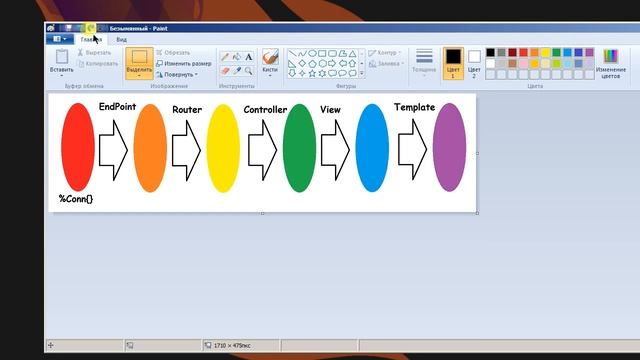Select the Text tool (letter A)

(249, 57)
